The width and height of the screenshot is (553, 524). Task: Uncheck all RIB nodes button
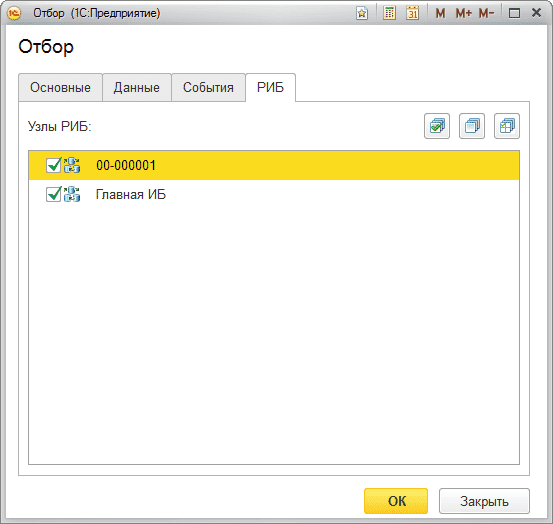pos(472,126)
